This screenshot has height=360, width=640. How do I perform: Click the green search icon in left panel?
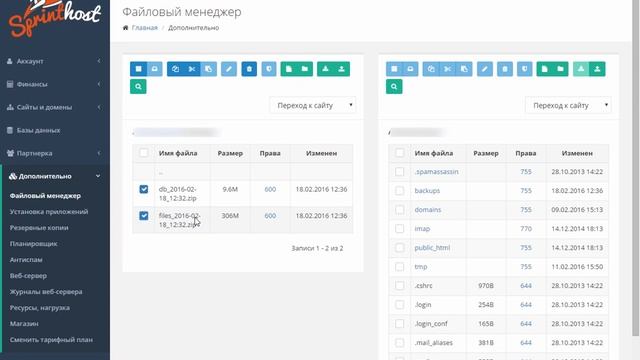pos(138,87)
